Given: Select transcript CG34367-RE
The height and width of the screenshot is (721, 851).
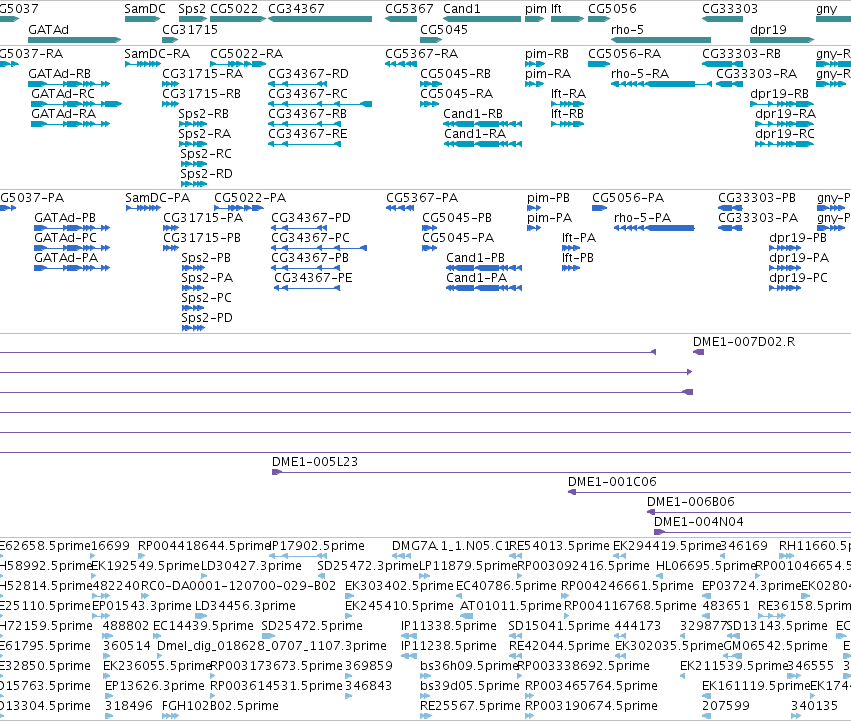Looking at the screenshot, I should coord(304,144).
